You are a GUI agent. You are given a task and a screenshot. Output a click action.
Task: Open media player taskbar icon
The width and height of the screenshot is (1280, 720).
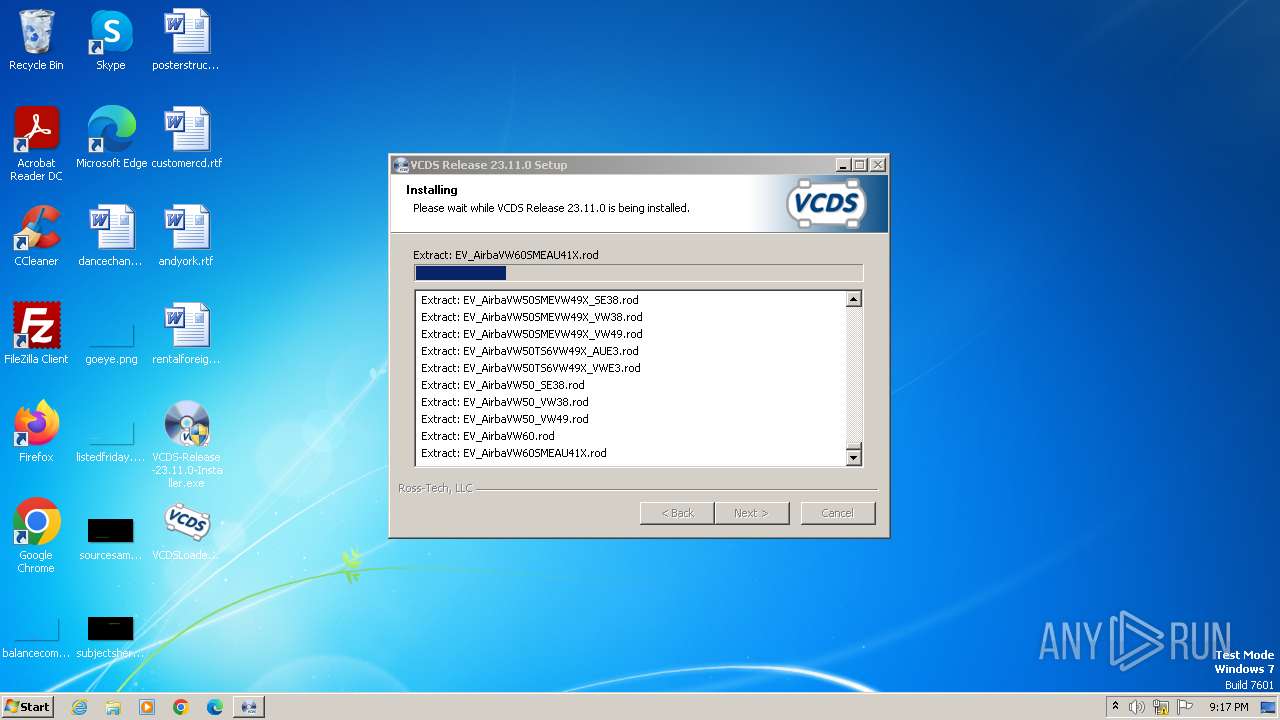click(x=147, y=707)
